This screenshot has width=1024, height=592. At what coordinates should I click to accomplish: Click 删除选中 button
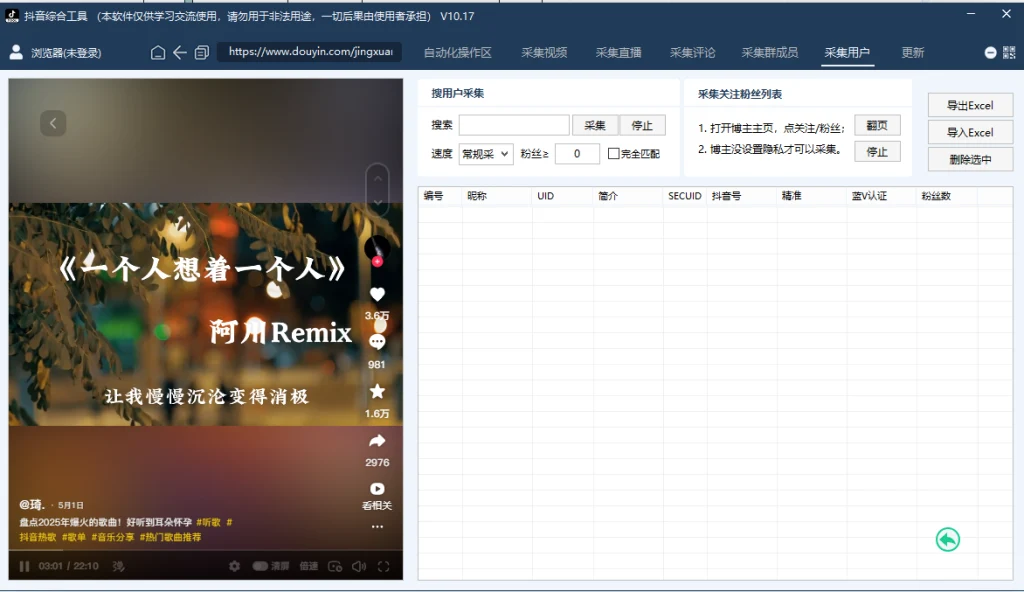pyautogui.click(x=970, y=159)
